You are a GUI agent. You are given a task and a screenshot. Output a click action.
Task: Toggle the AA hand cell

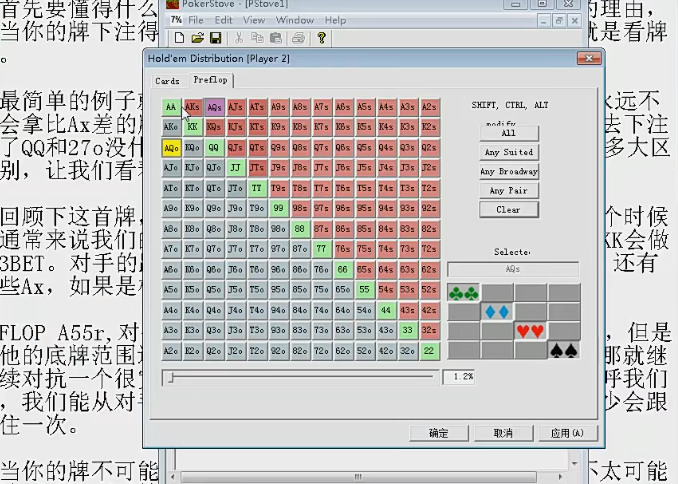coord(171,106)
